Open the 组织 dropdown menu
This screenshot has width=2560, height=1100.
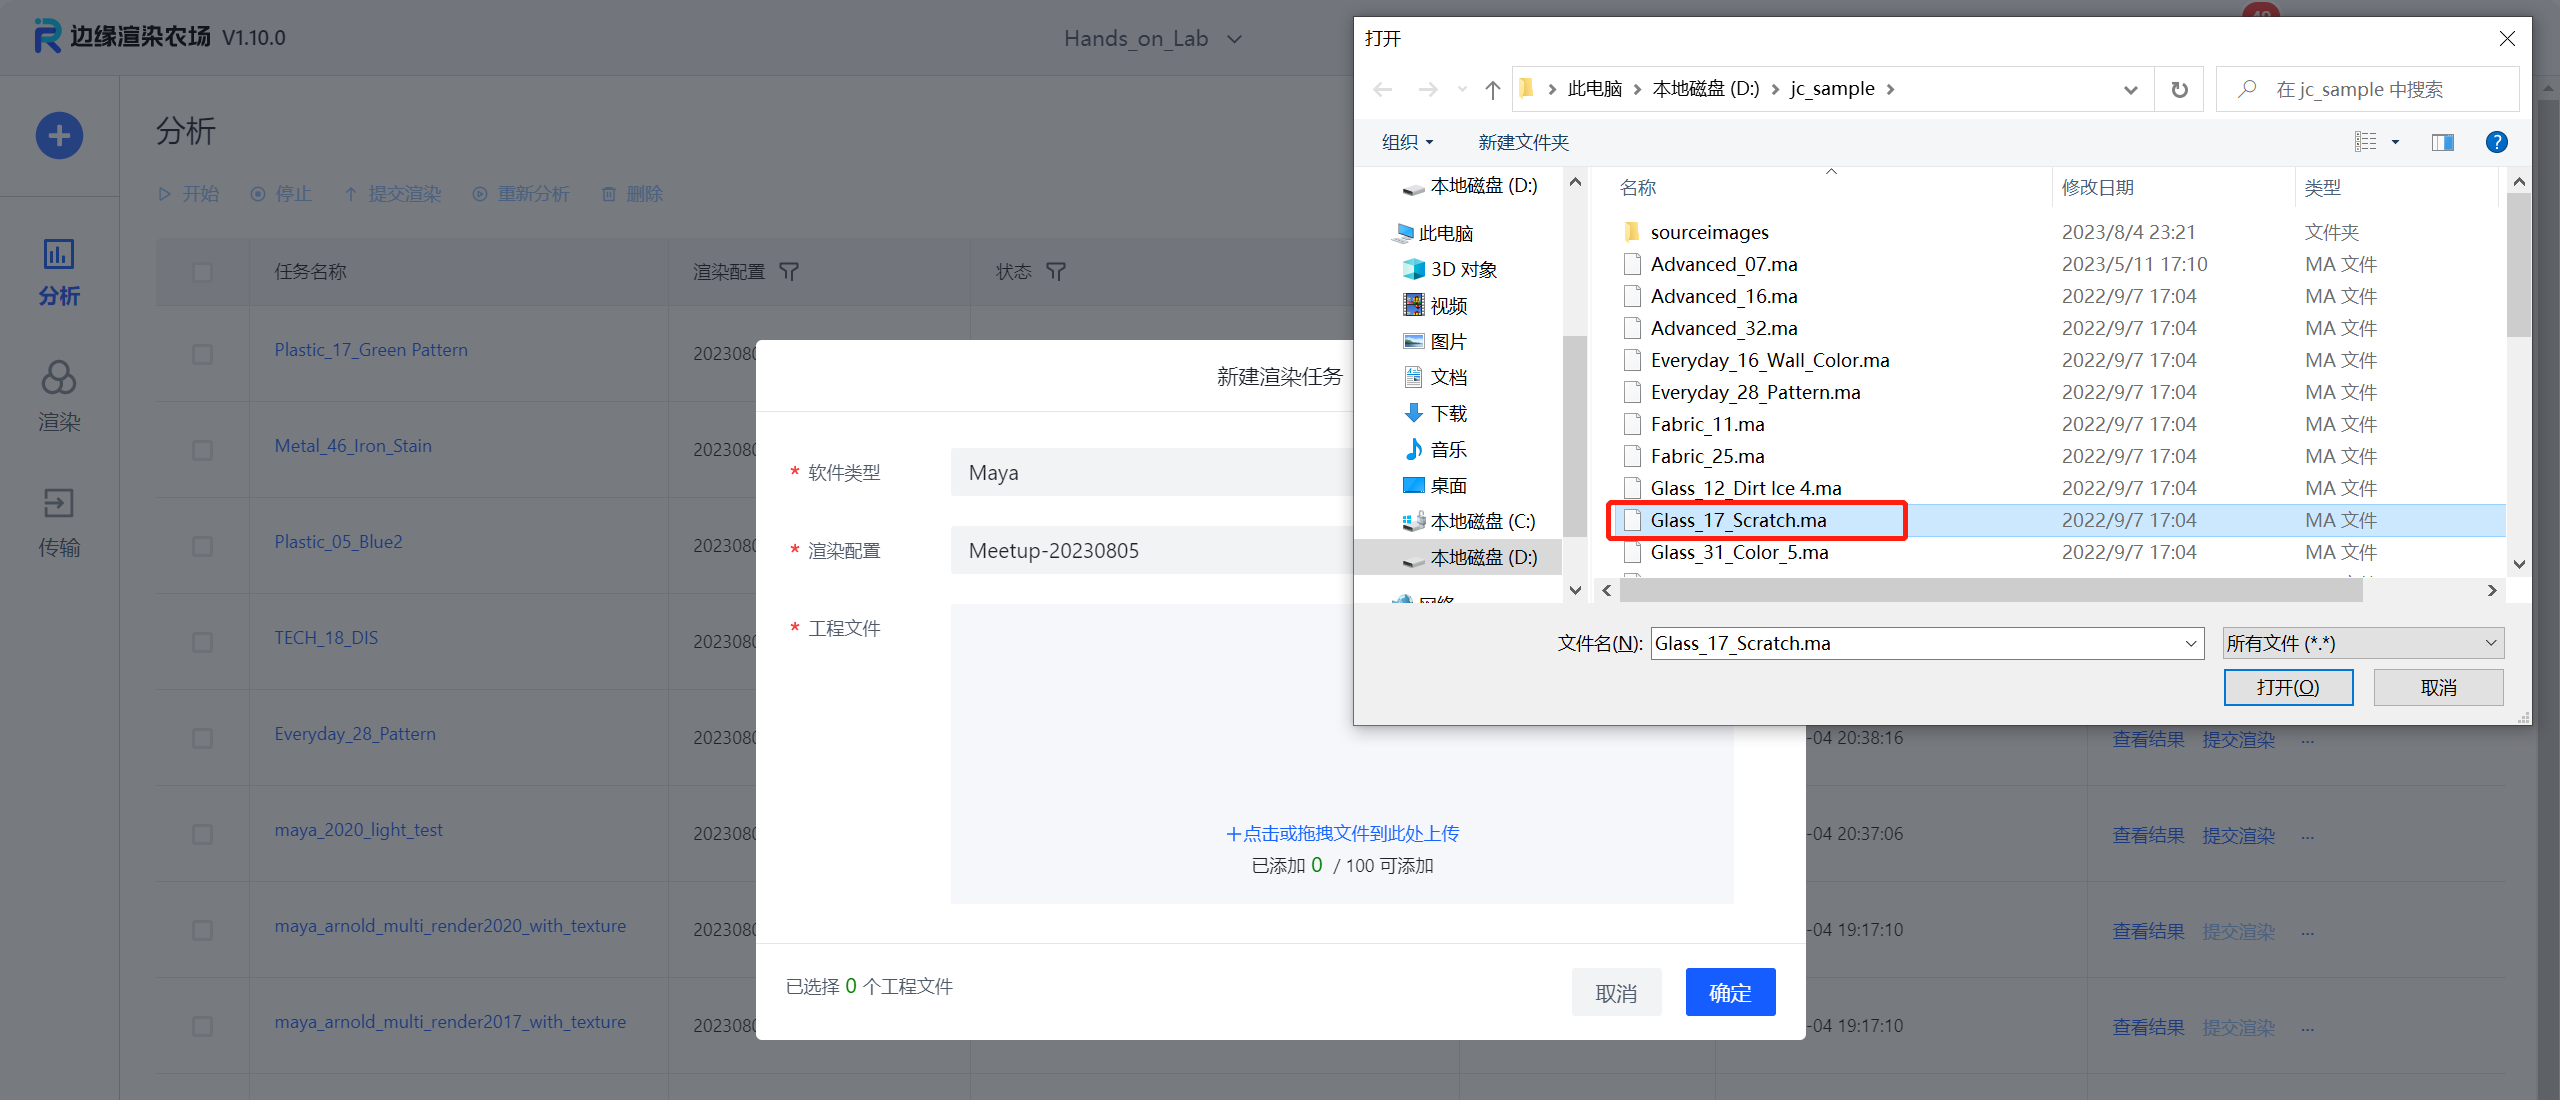click(x=1407, y=142)
